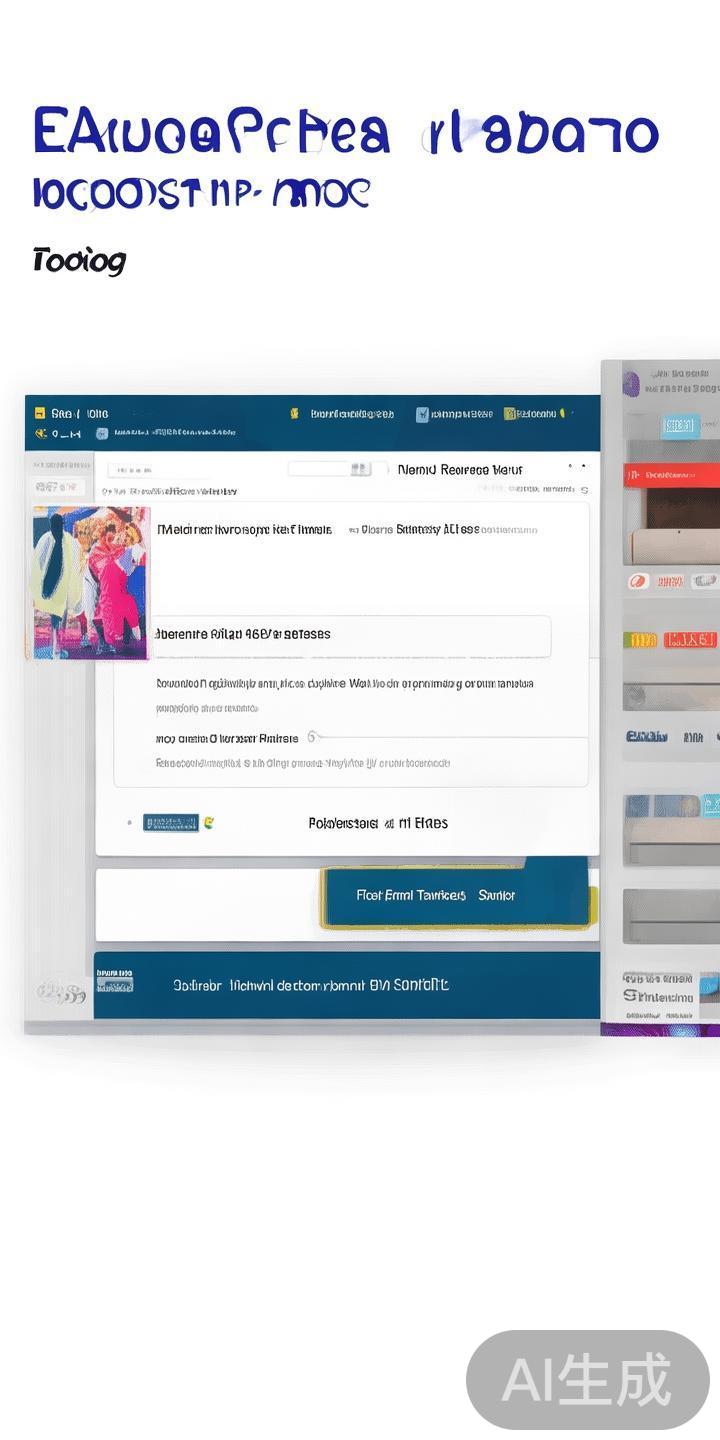Image resolution: width=720 pixels, height=1440 pixels.
Task: Click the yellow square icon in header's top-left
Action: coord(40,413)
